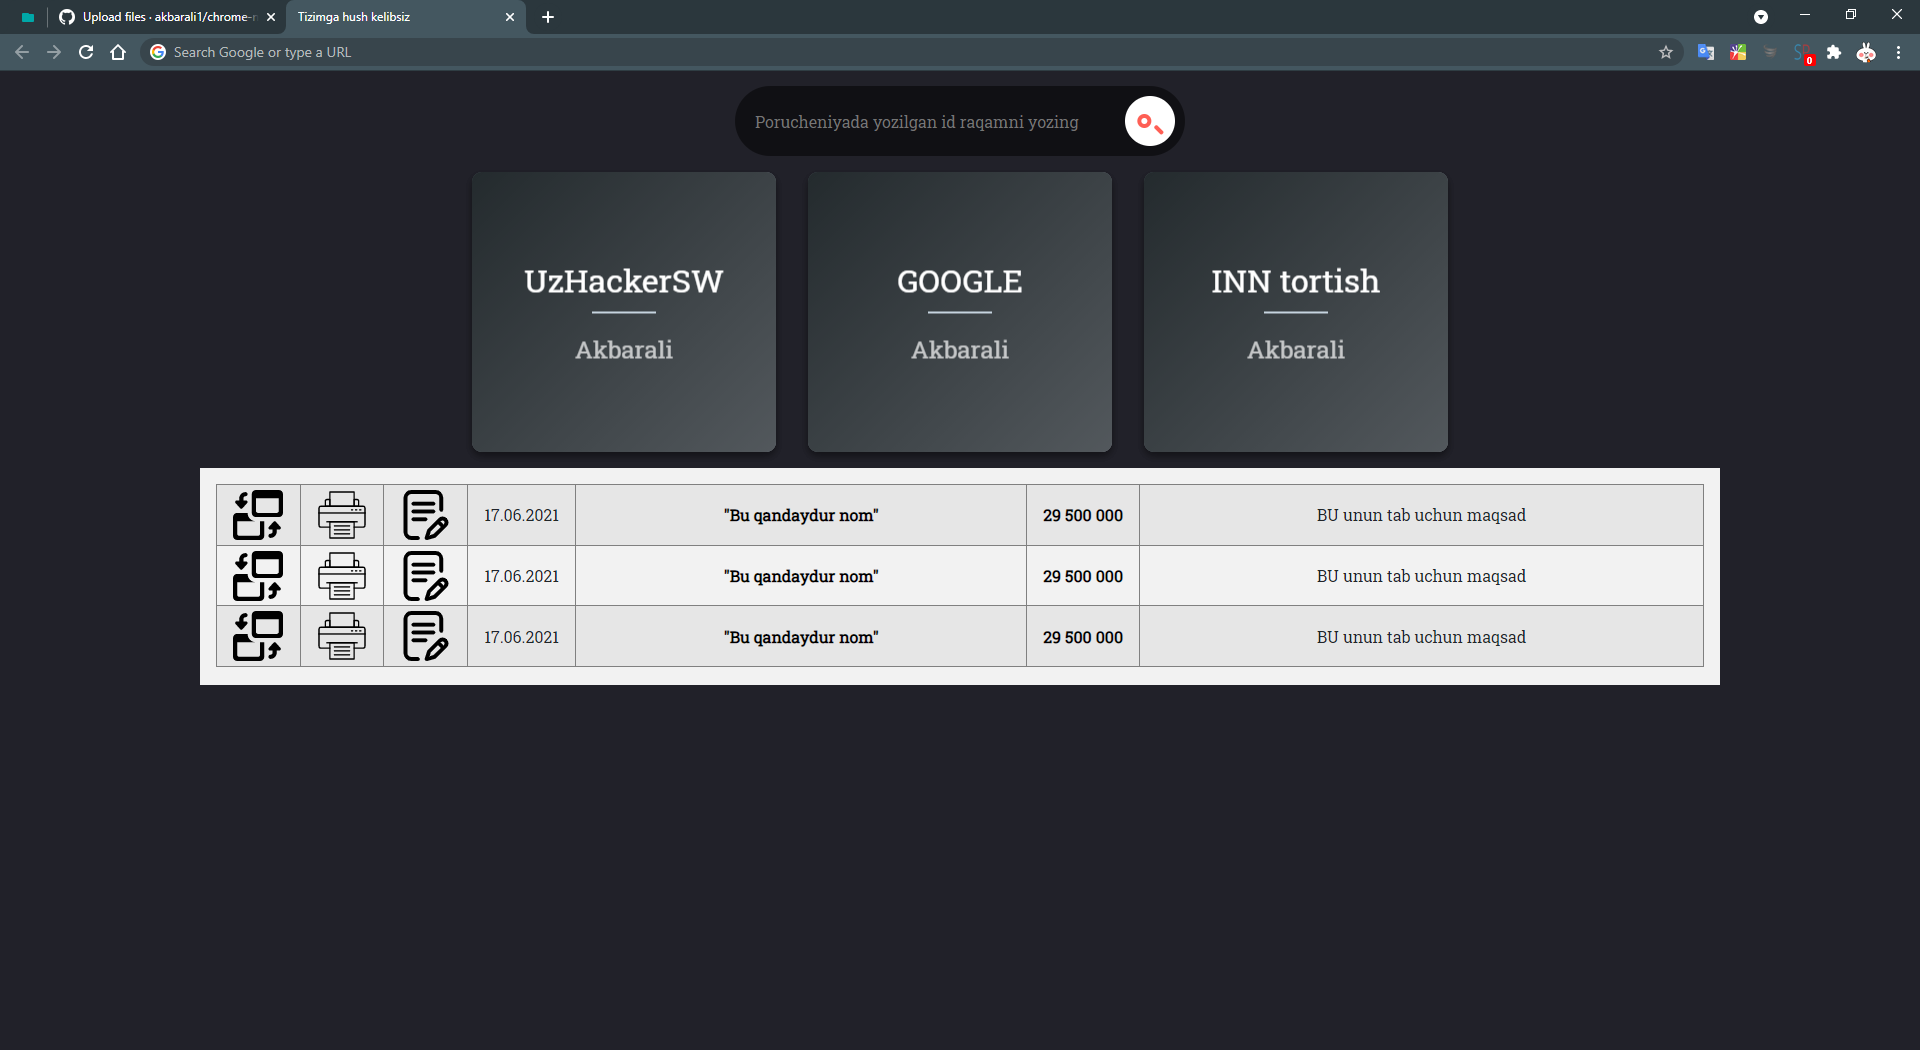Viewport: 1920px width, 1050px height.
Task: Click the printer icon in the first table row
Action: (342, 515)
